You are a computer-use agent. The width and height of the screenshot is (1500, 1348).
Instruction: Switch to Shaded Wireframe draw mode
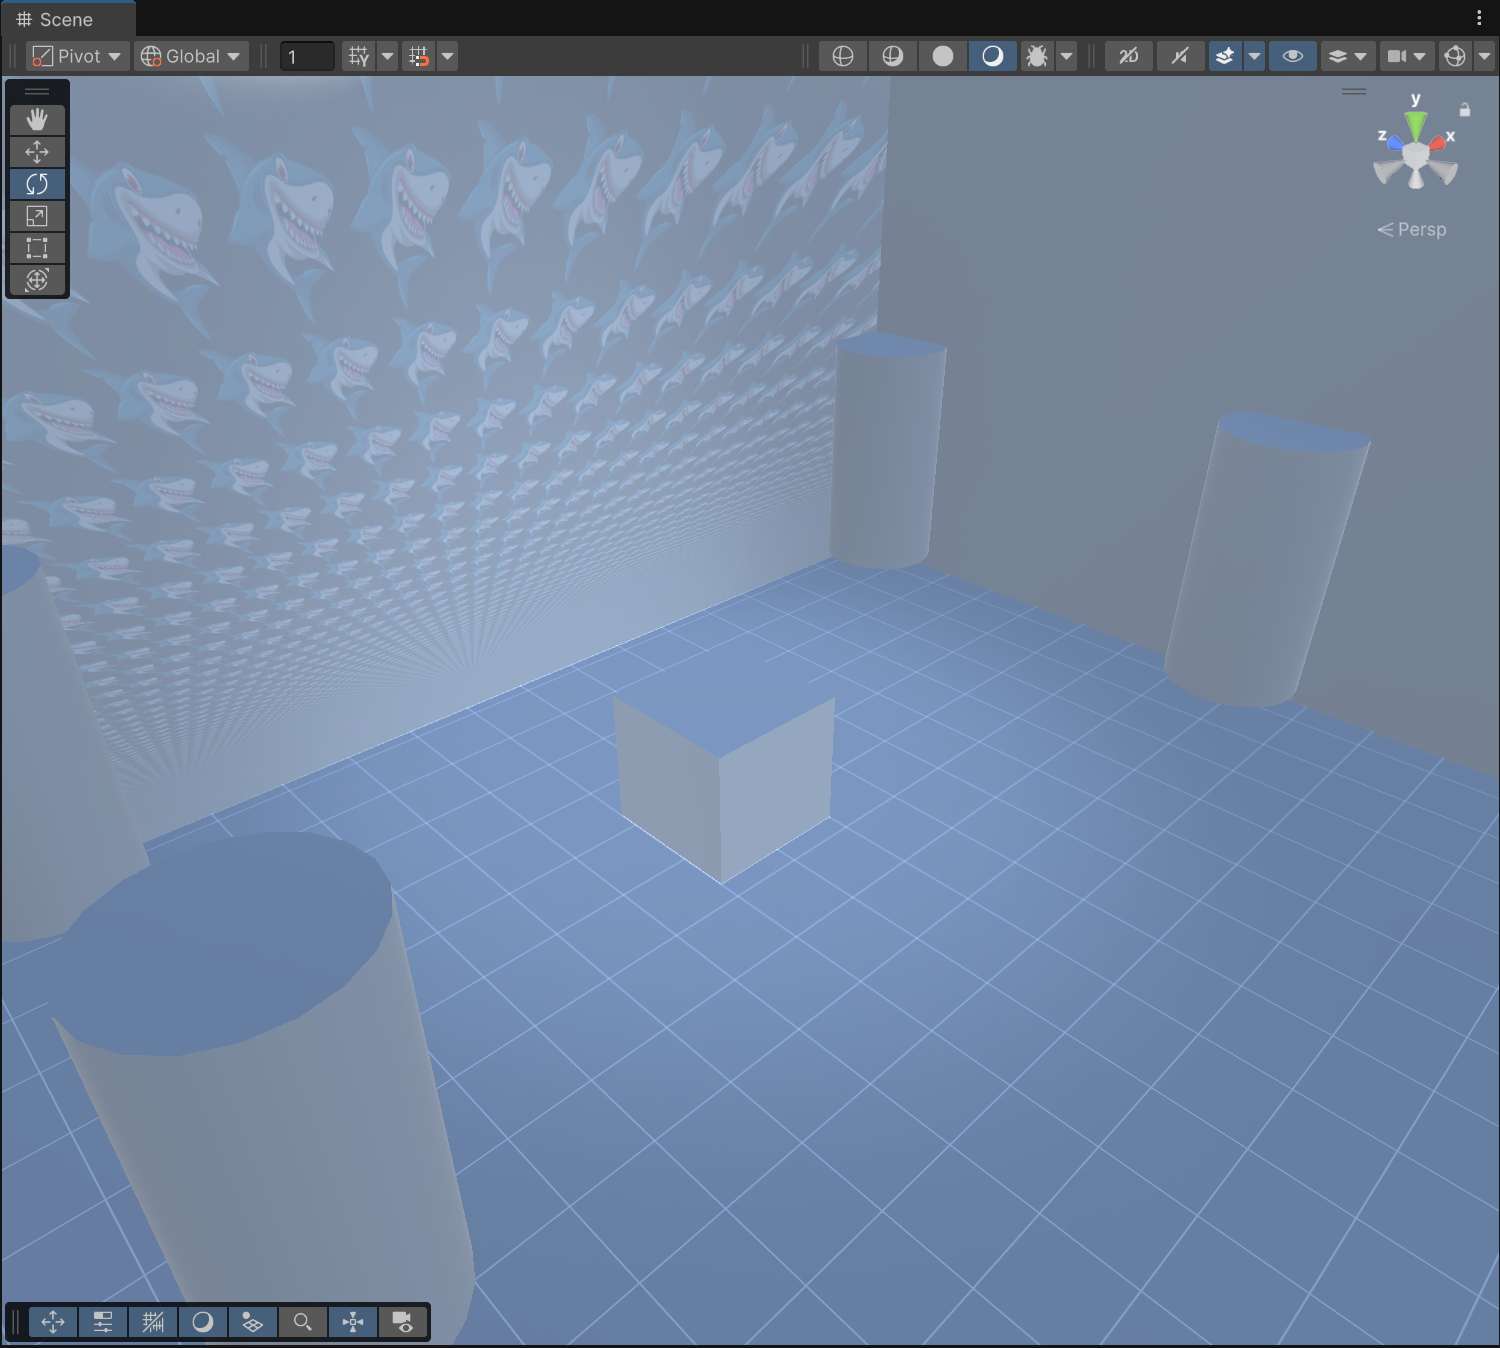coord(893,56)
